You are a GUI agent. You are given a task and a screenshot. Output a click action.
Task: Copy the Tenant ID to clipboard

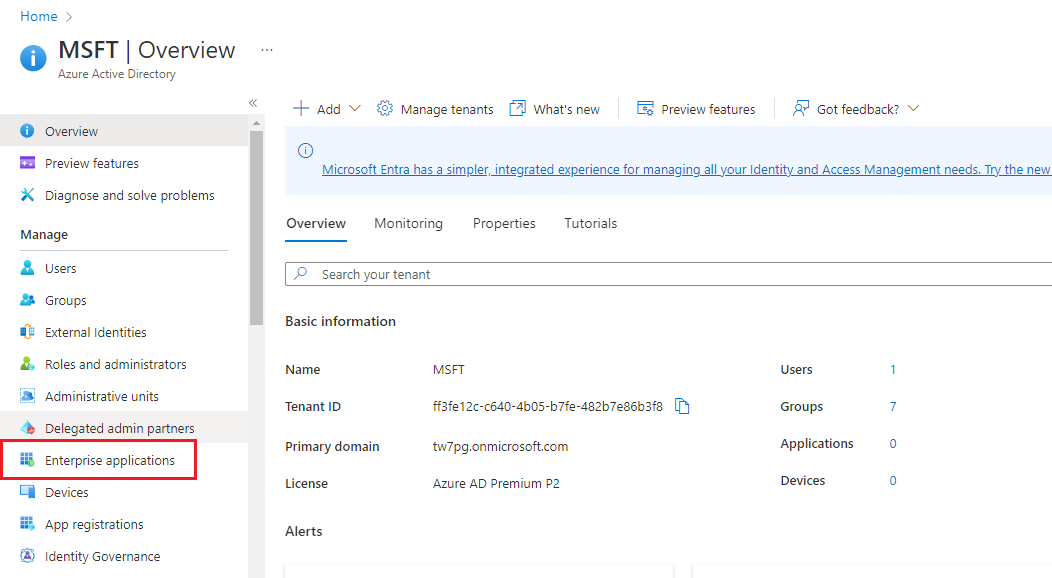682,406
